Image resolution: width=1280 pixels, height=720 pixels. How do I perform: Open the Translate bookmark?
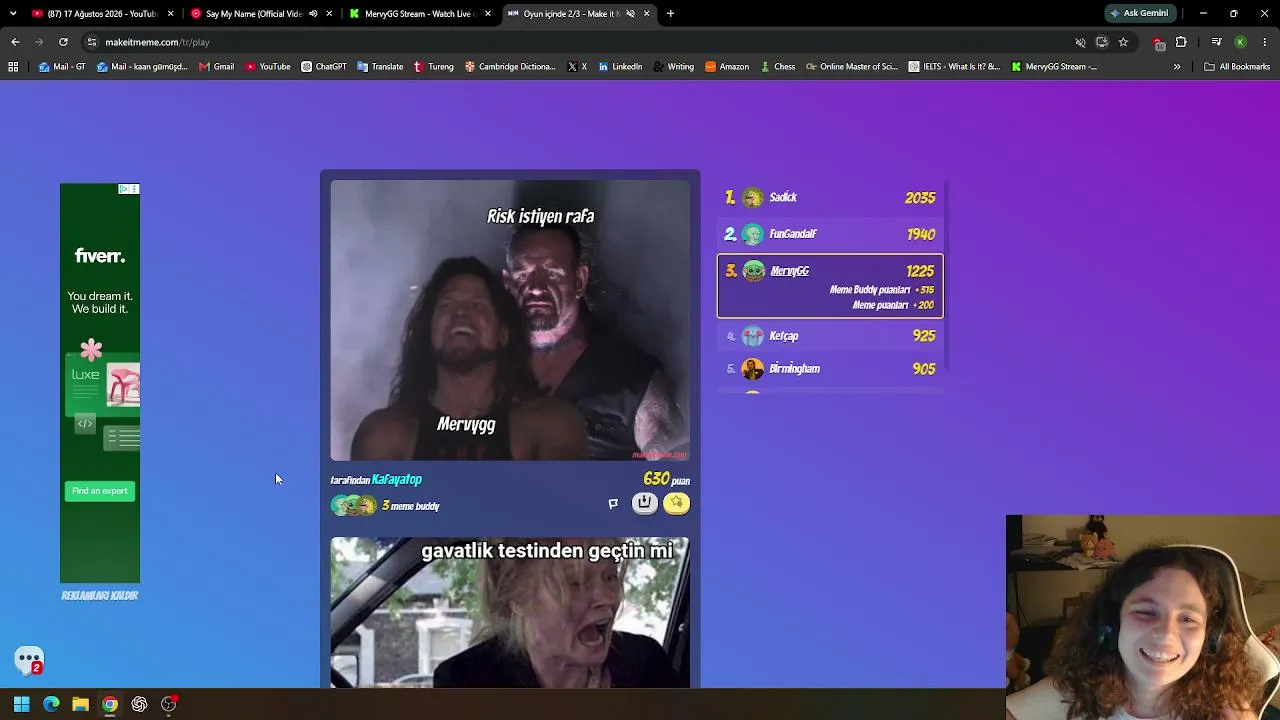[x=380, y=67]
